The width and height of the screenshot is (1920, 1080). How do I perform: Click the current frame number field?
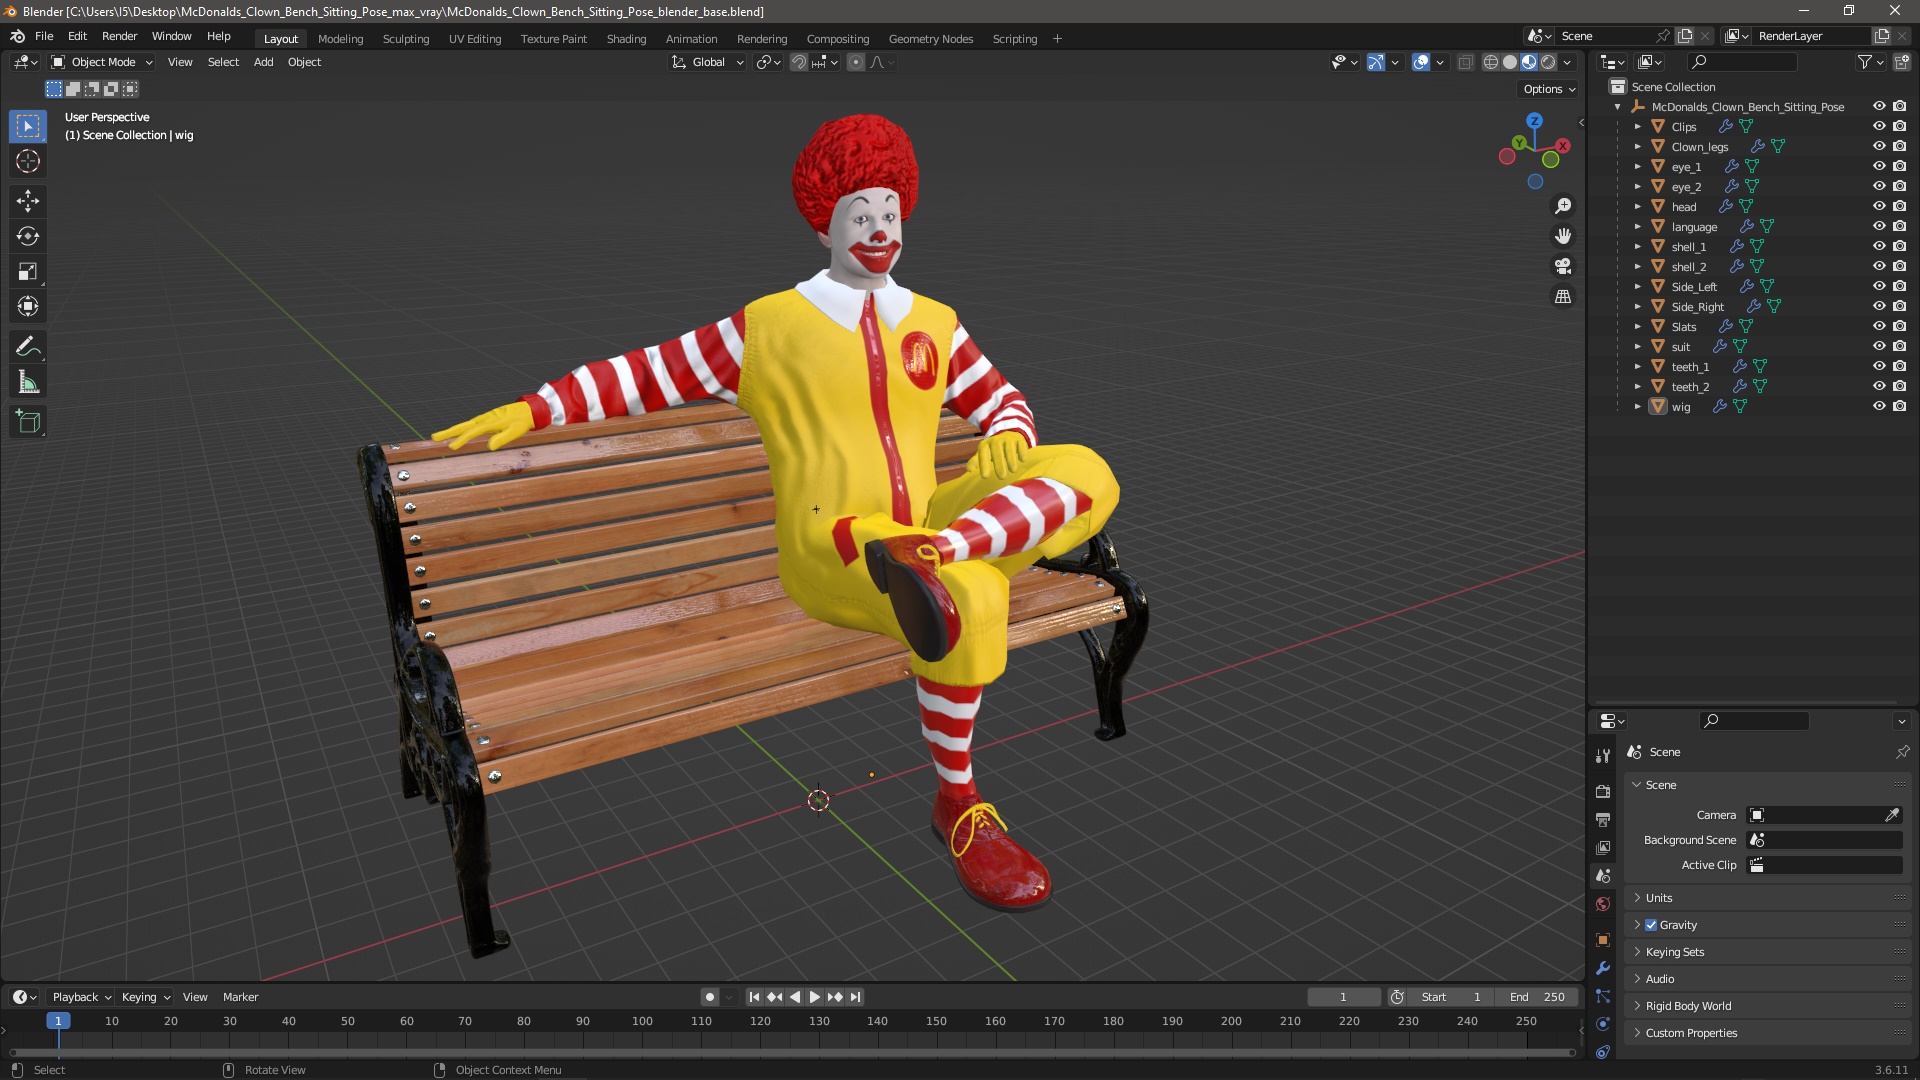1343,997
